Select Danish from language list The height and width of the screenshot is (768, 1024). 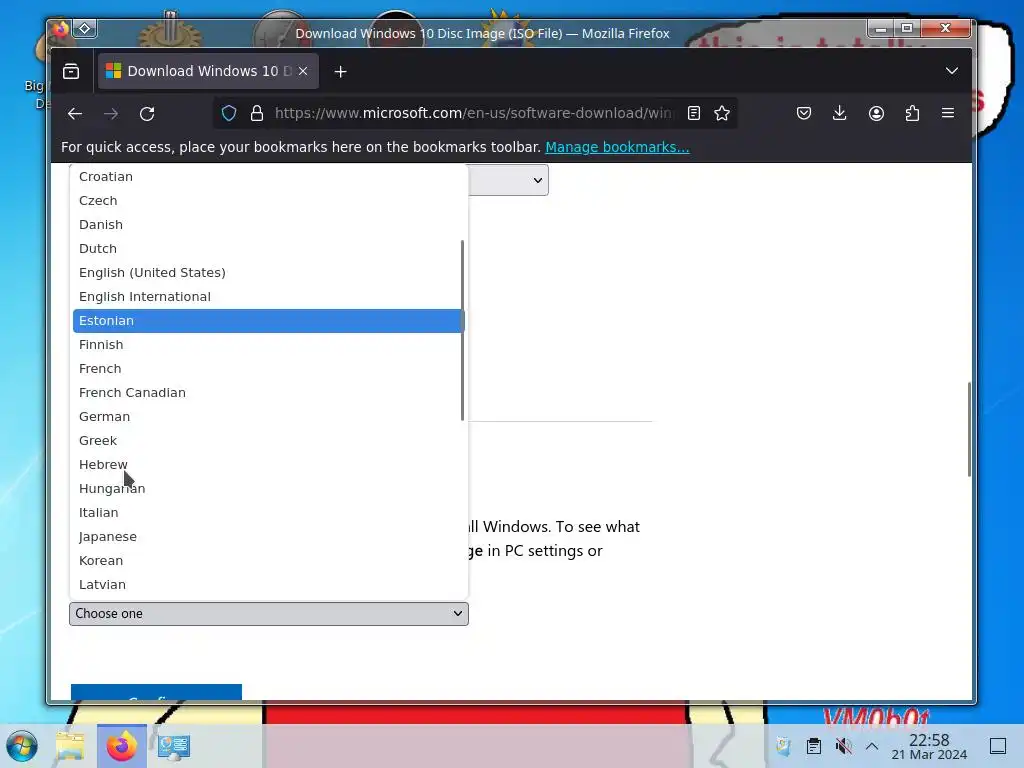268,225
